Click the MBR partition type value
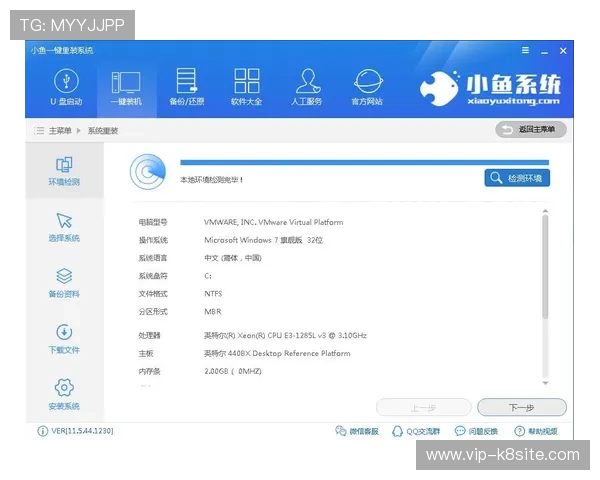The height and width of the screenshot is (480, 600). (x=213, y=312)
